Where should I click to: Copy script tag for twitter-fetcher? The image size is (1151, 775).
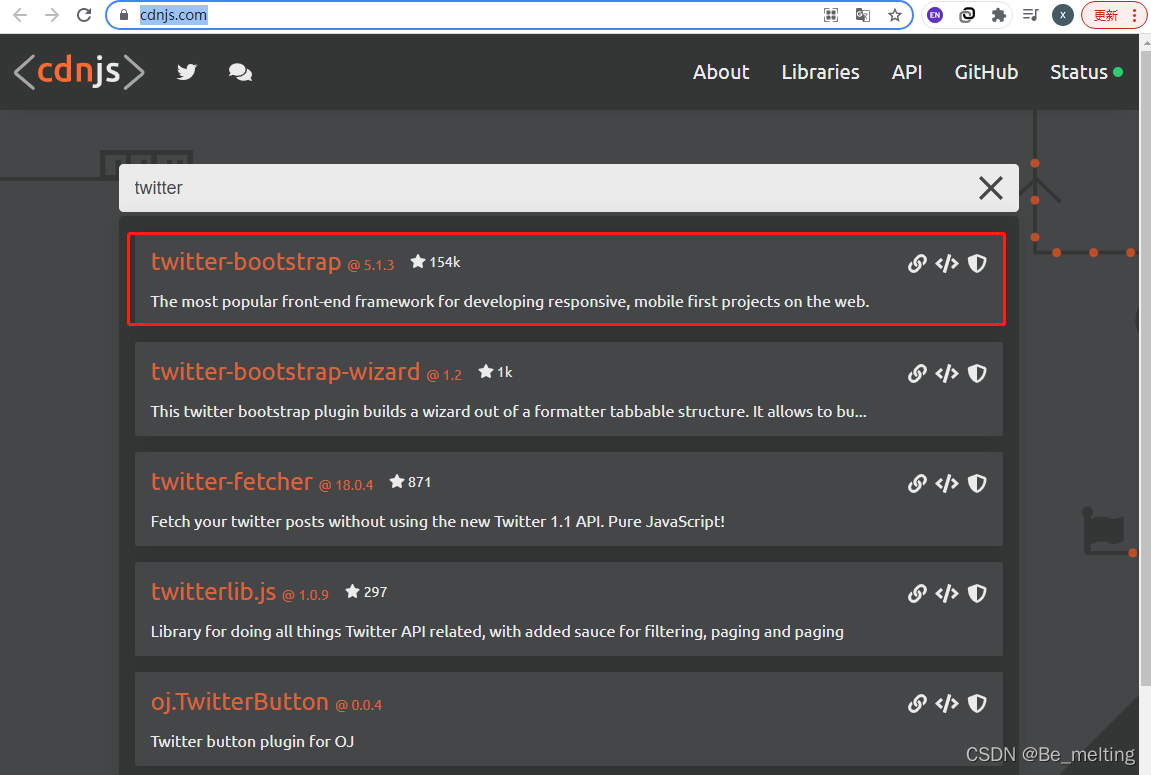(947, 484)
